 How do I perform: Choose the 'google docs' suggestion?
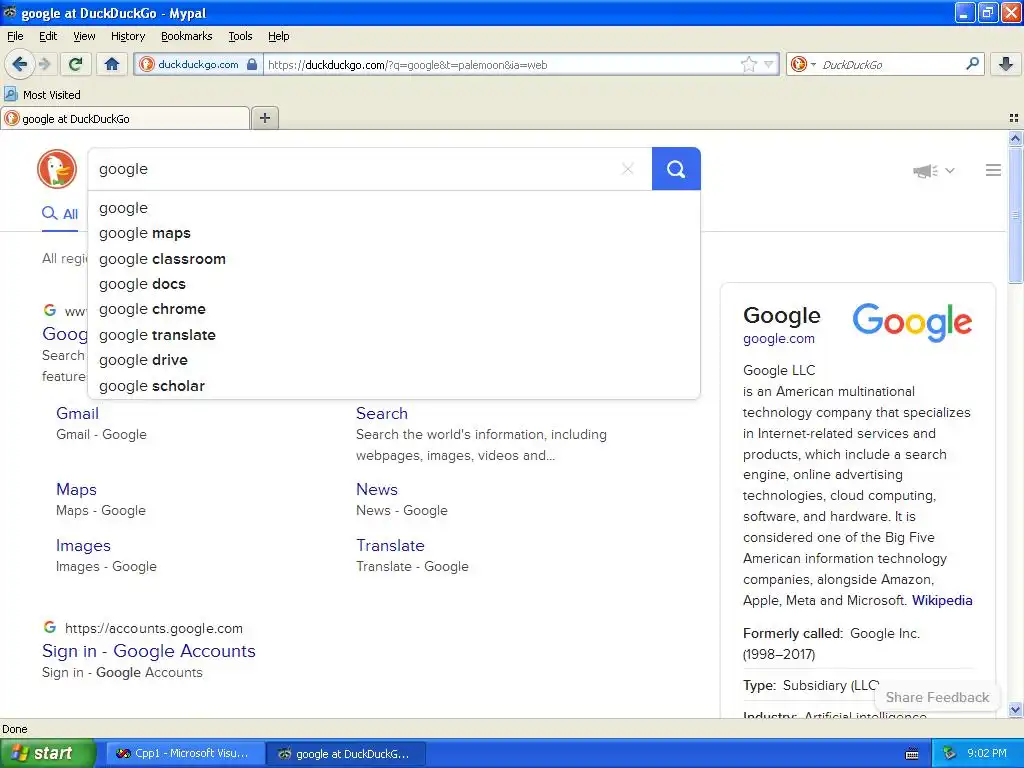point(394,284)
